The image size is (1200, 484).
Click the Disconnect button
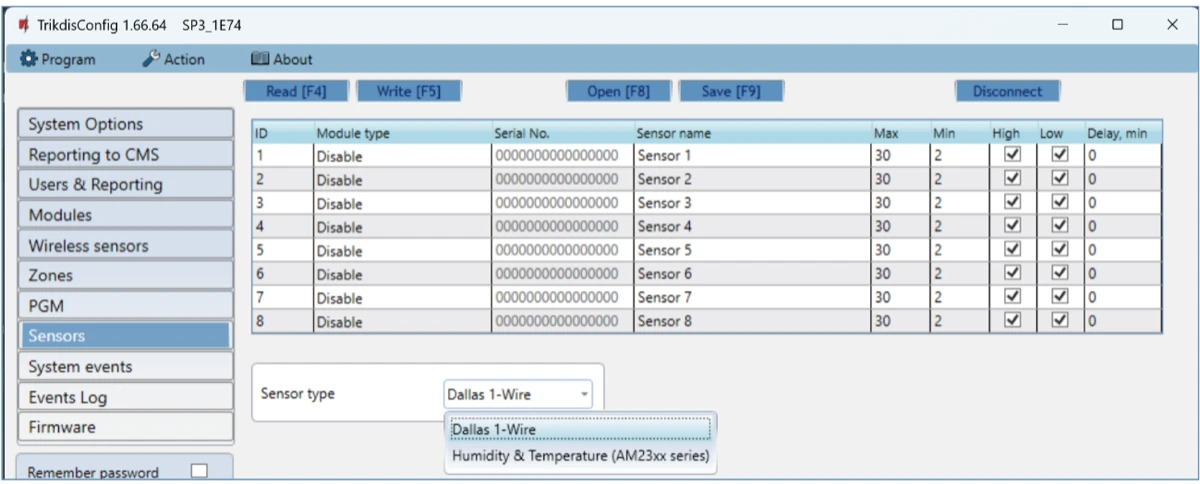[x=1007, y=91]
